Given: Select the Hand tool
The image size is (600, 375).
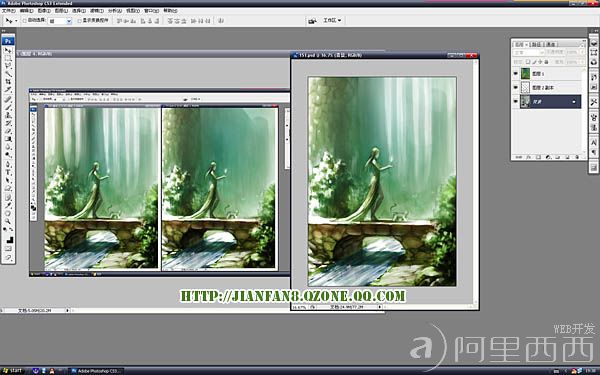Looking at the screenshot, I should (x=8, y=213).
